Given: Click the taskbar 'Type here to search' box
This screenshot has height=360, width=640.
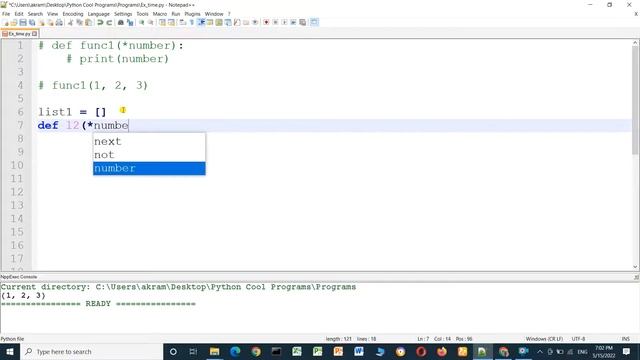Looking at the screenshot, I should [91, 351].
